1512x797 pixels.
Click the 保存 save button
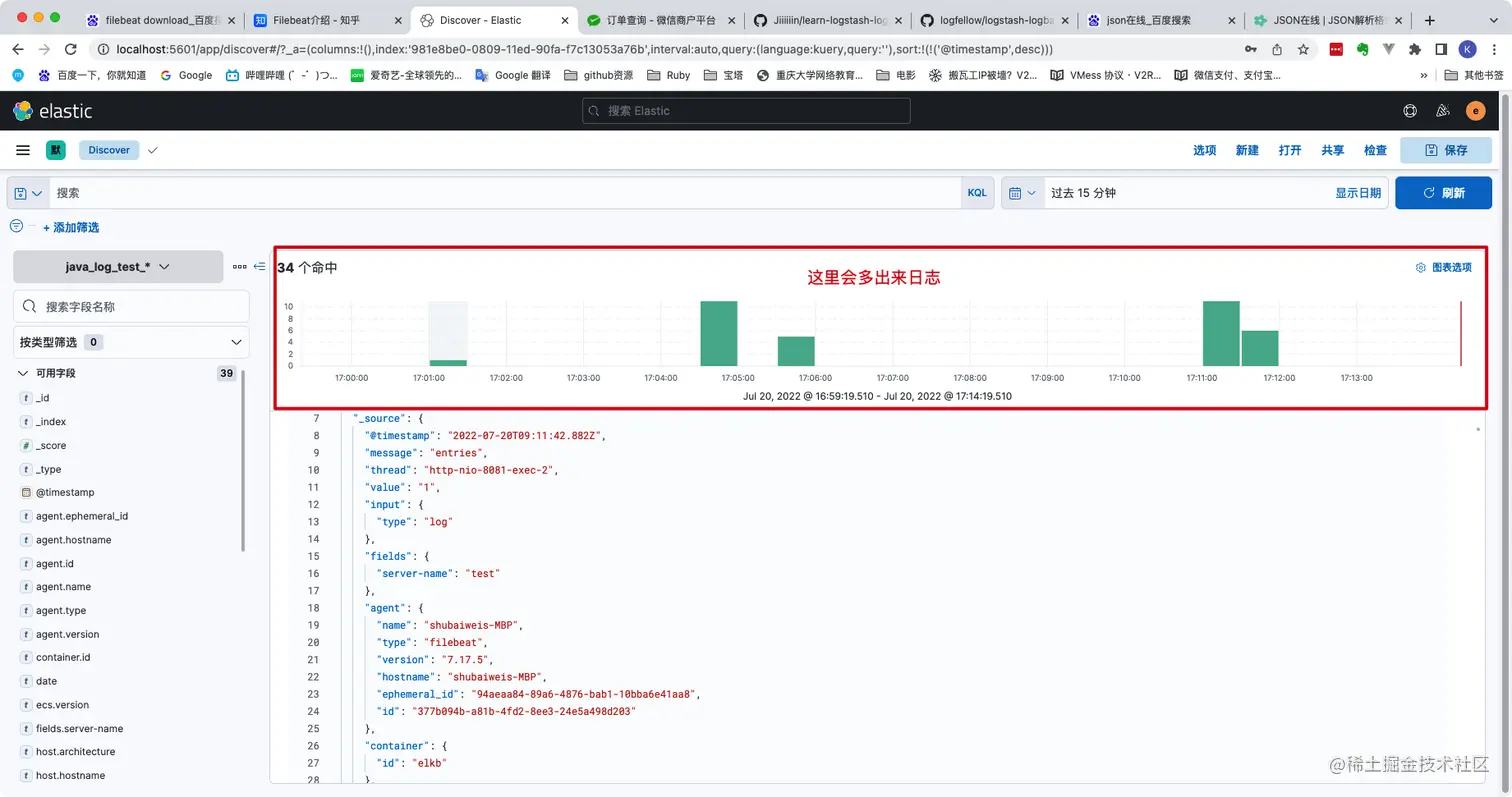tap(1446, 150)
